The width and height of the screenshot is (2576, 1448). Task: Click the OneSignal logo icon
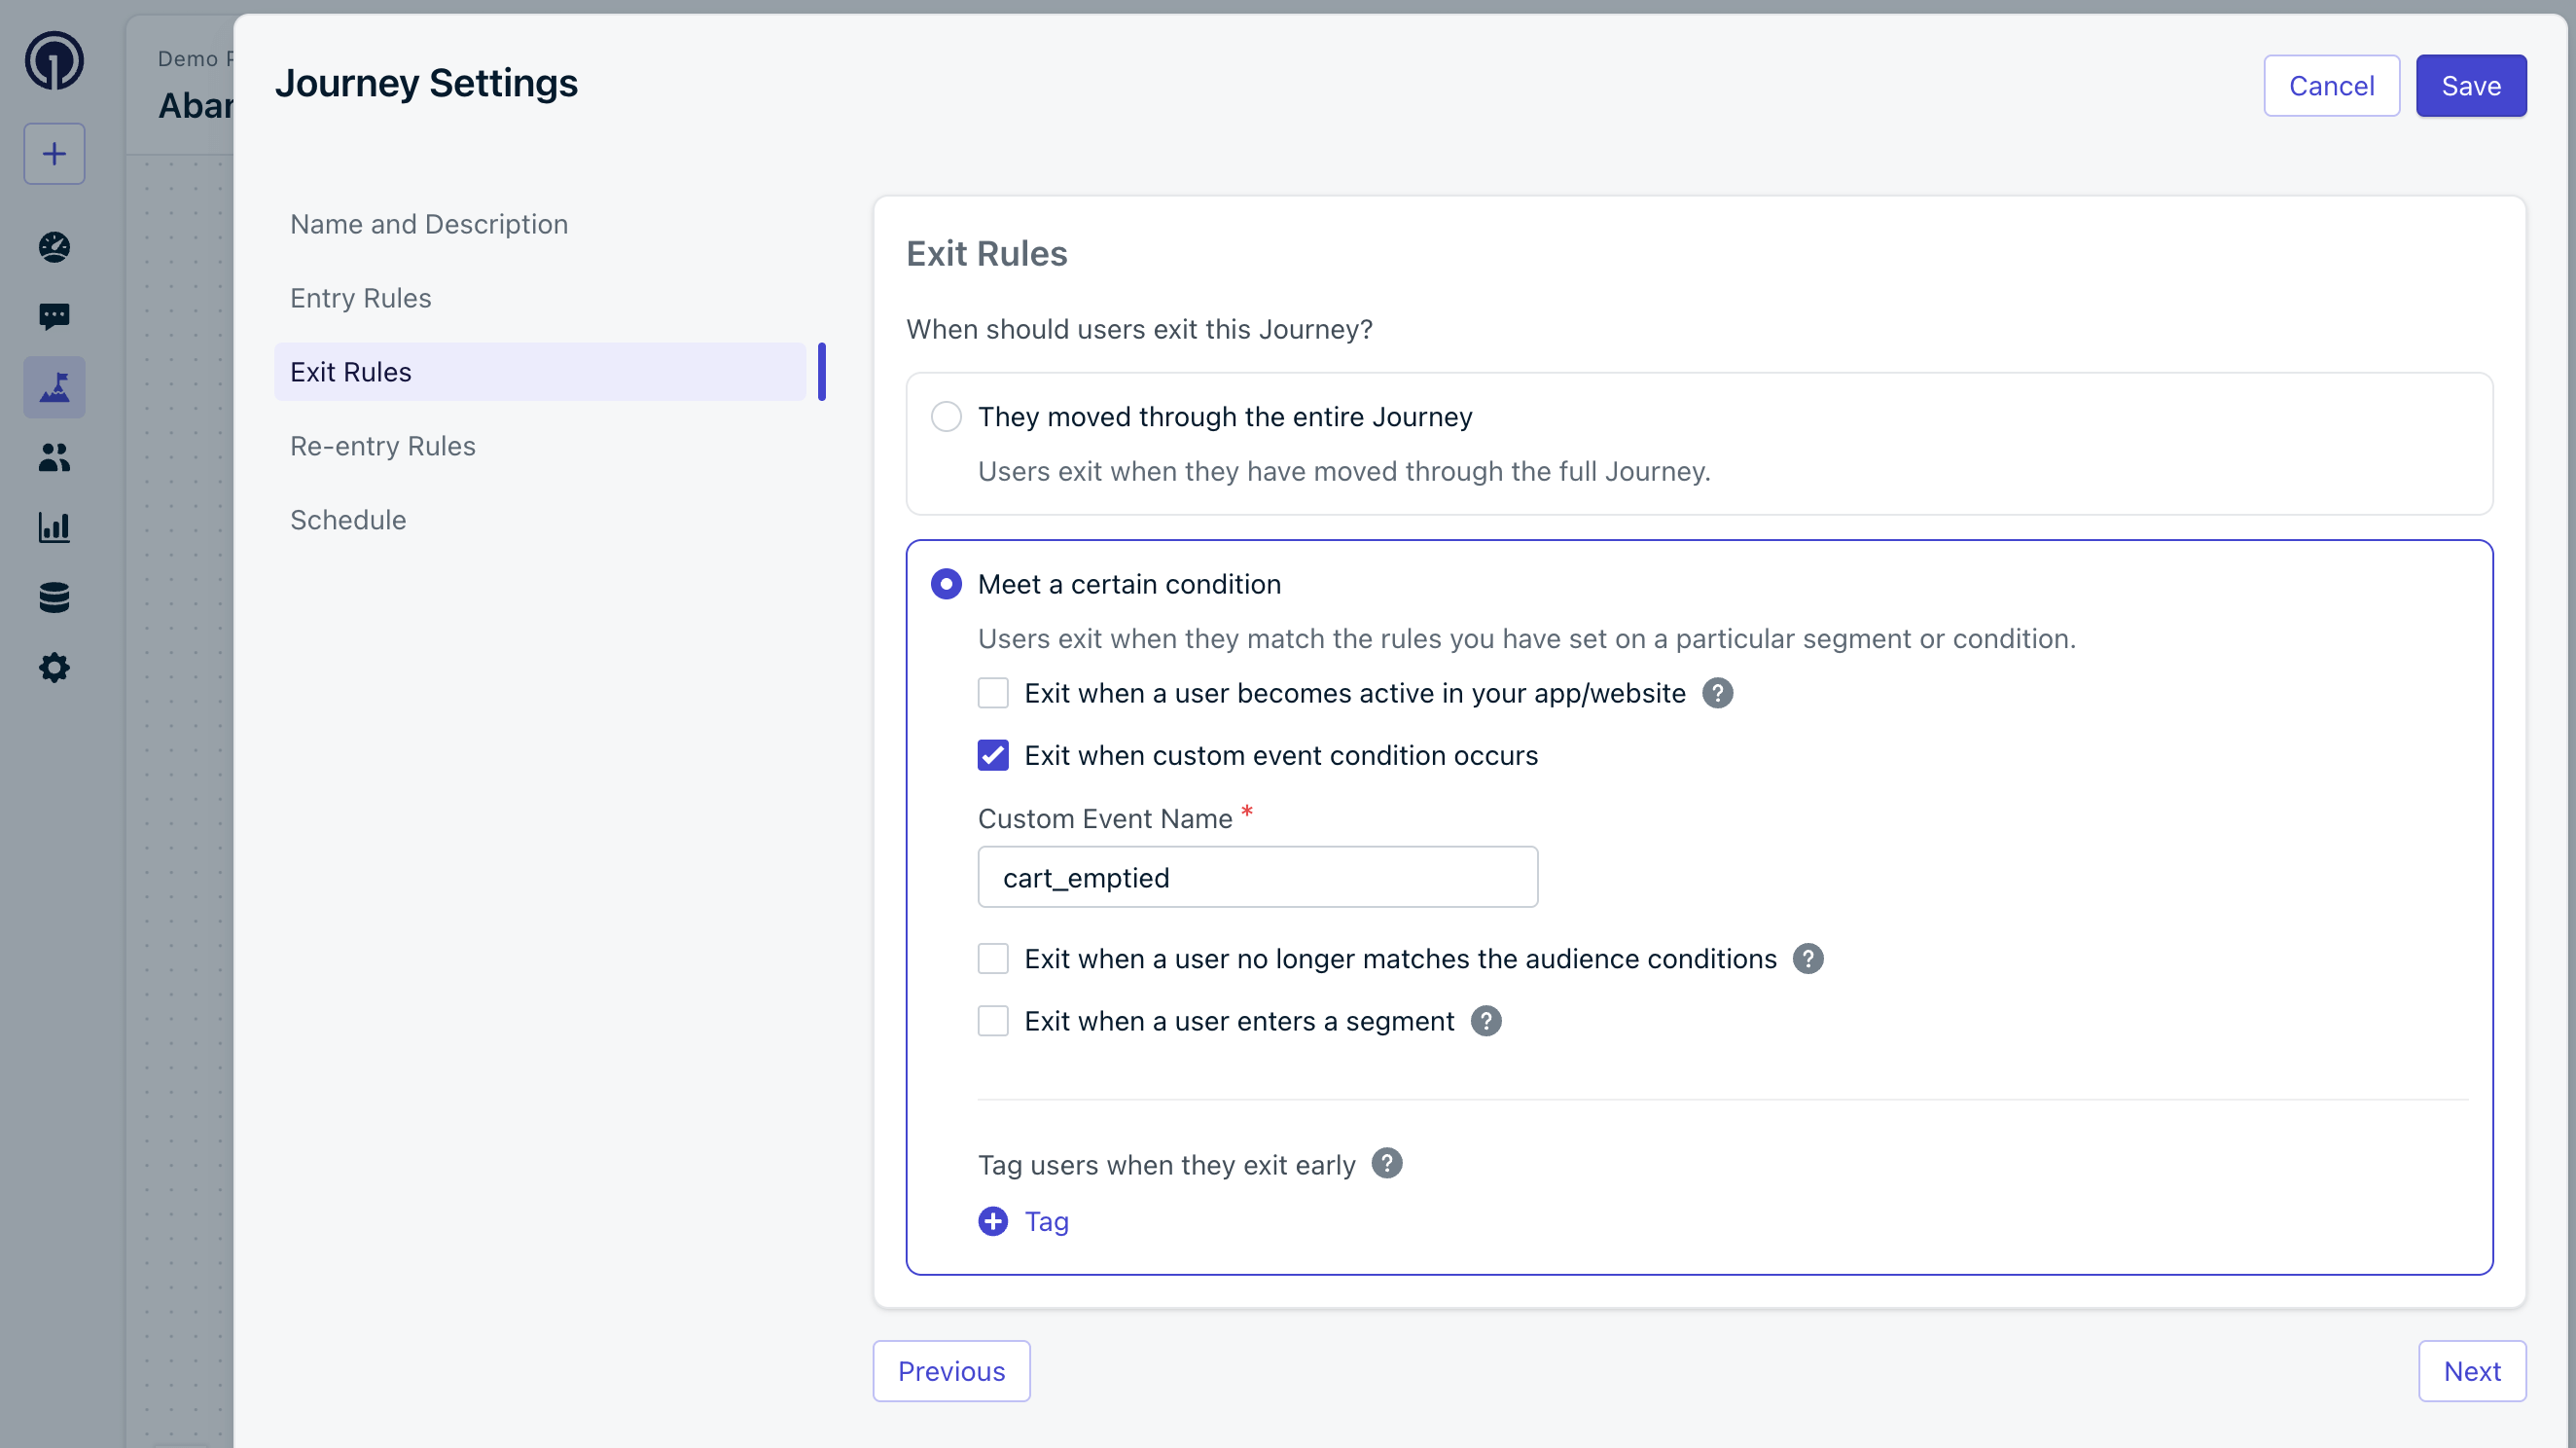(x=54, y=60)
